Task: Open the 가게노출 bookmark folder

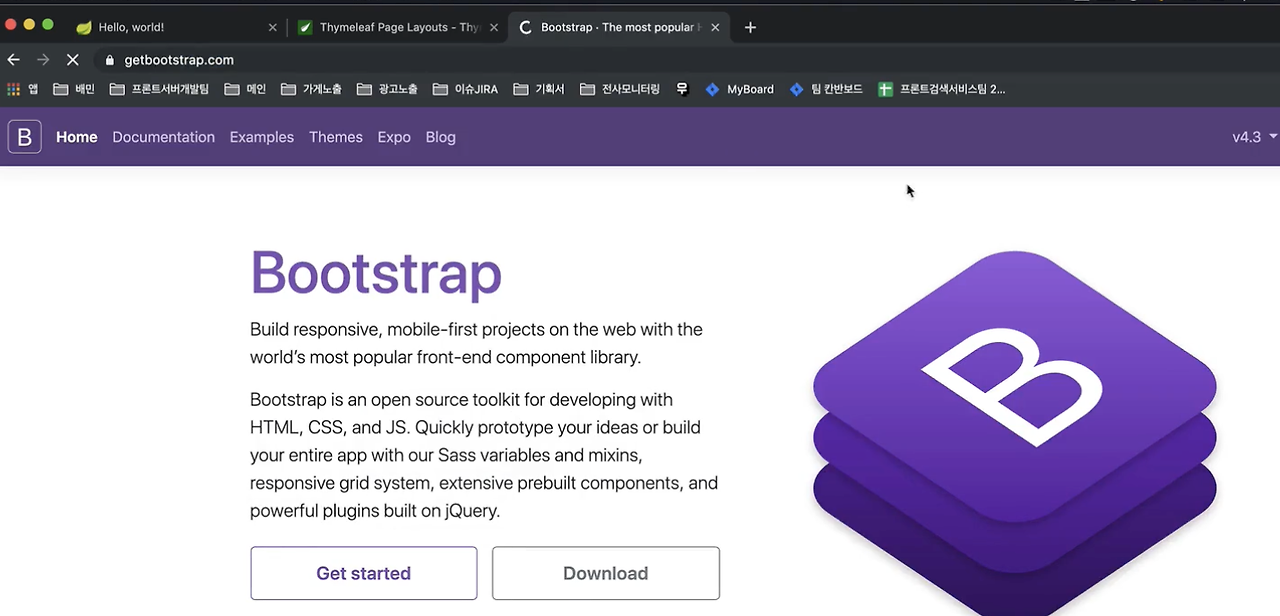Action: coord(311,89)
